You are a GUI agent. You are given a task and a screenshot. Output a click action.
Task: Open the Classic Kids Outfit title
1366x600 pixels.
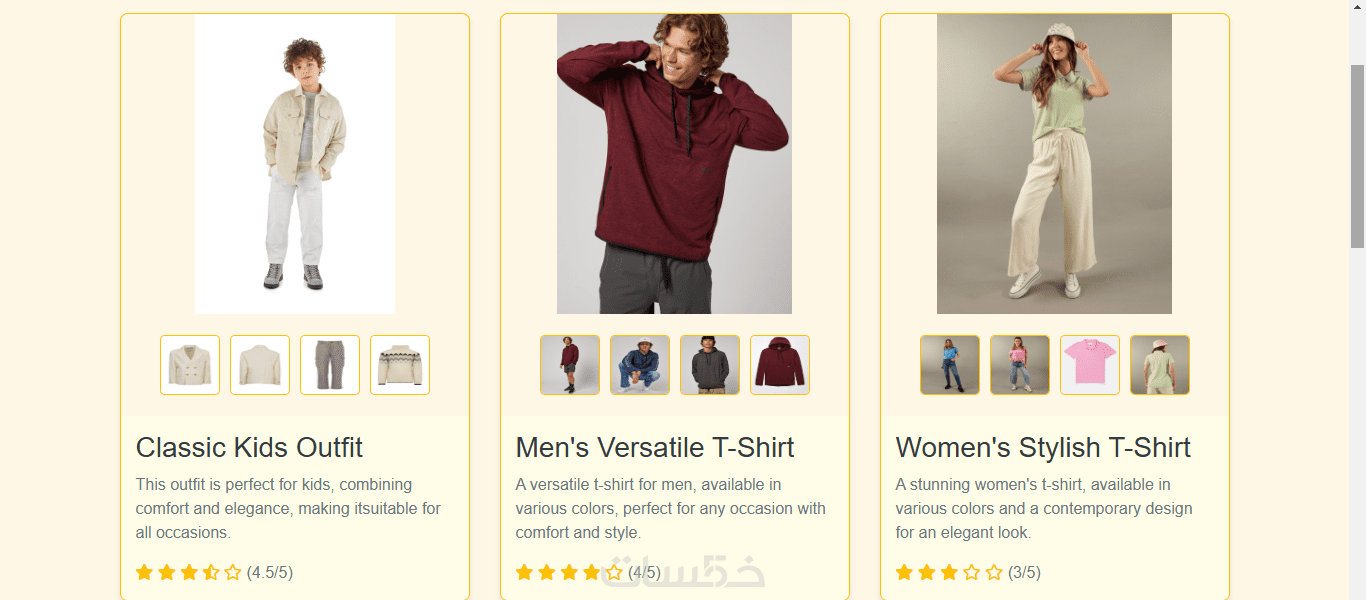[x=249, y=447]
